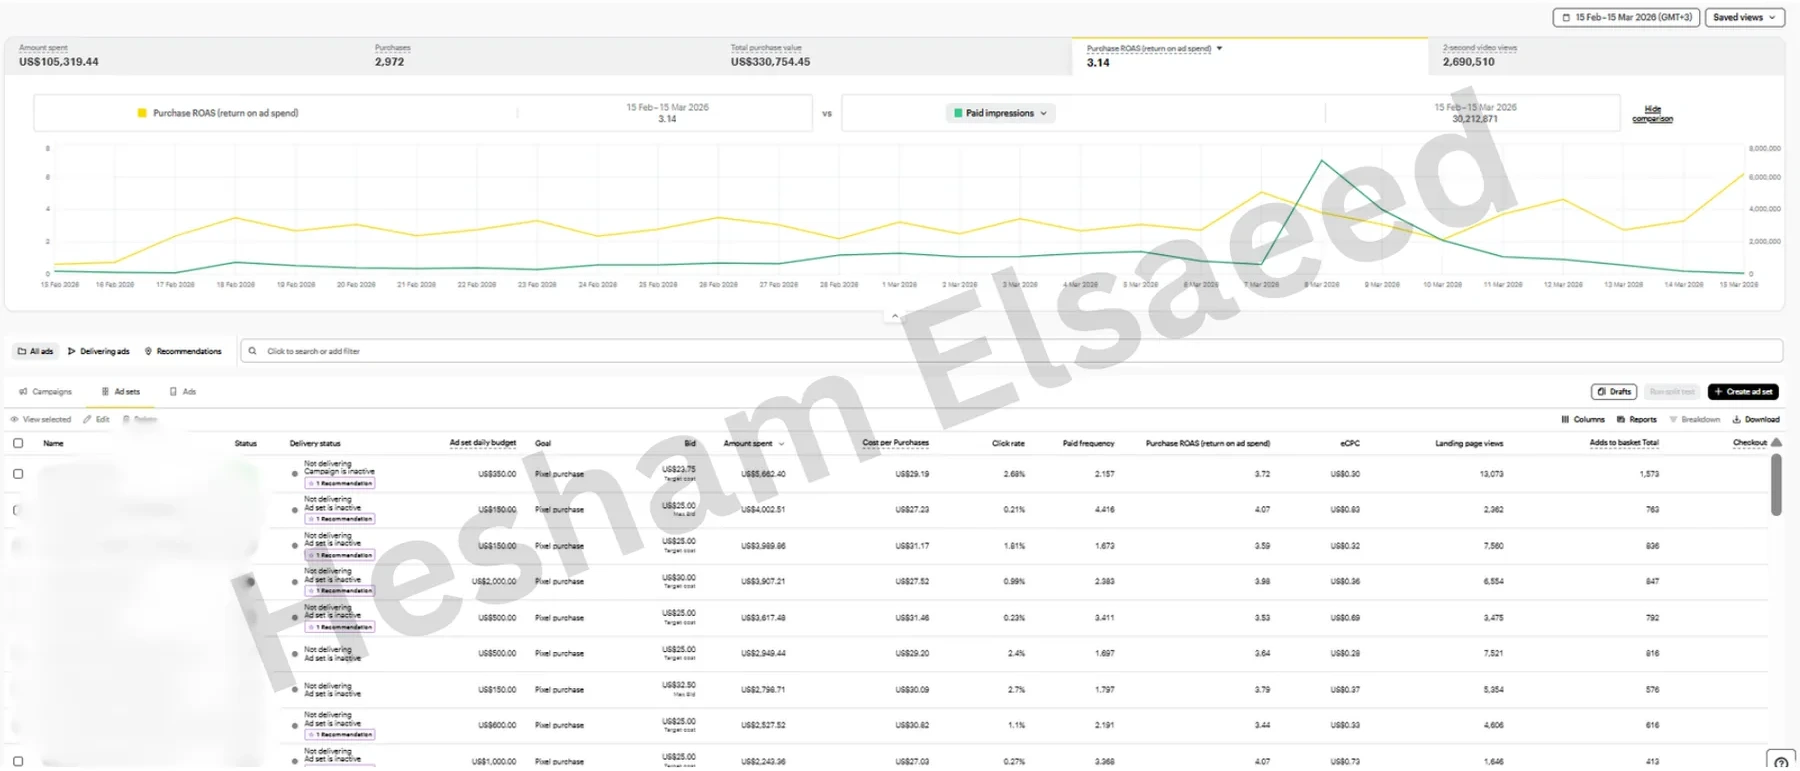This screenshot has width=1800, height=771.
Task: Download the ad set table data
Action: pos(1756,420)
